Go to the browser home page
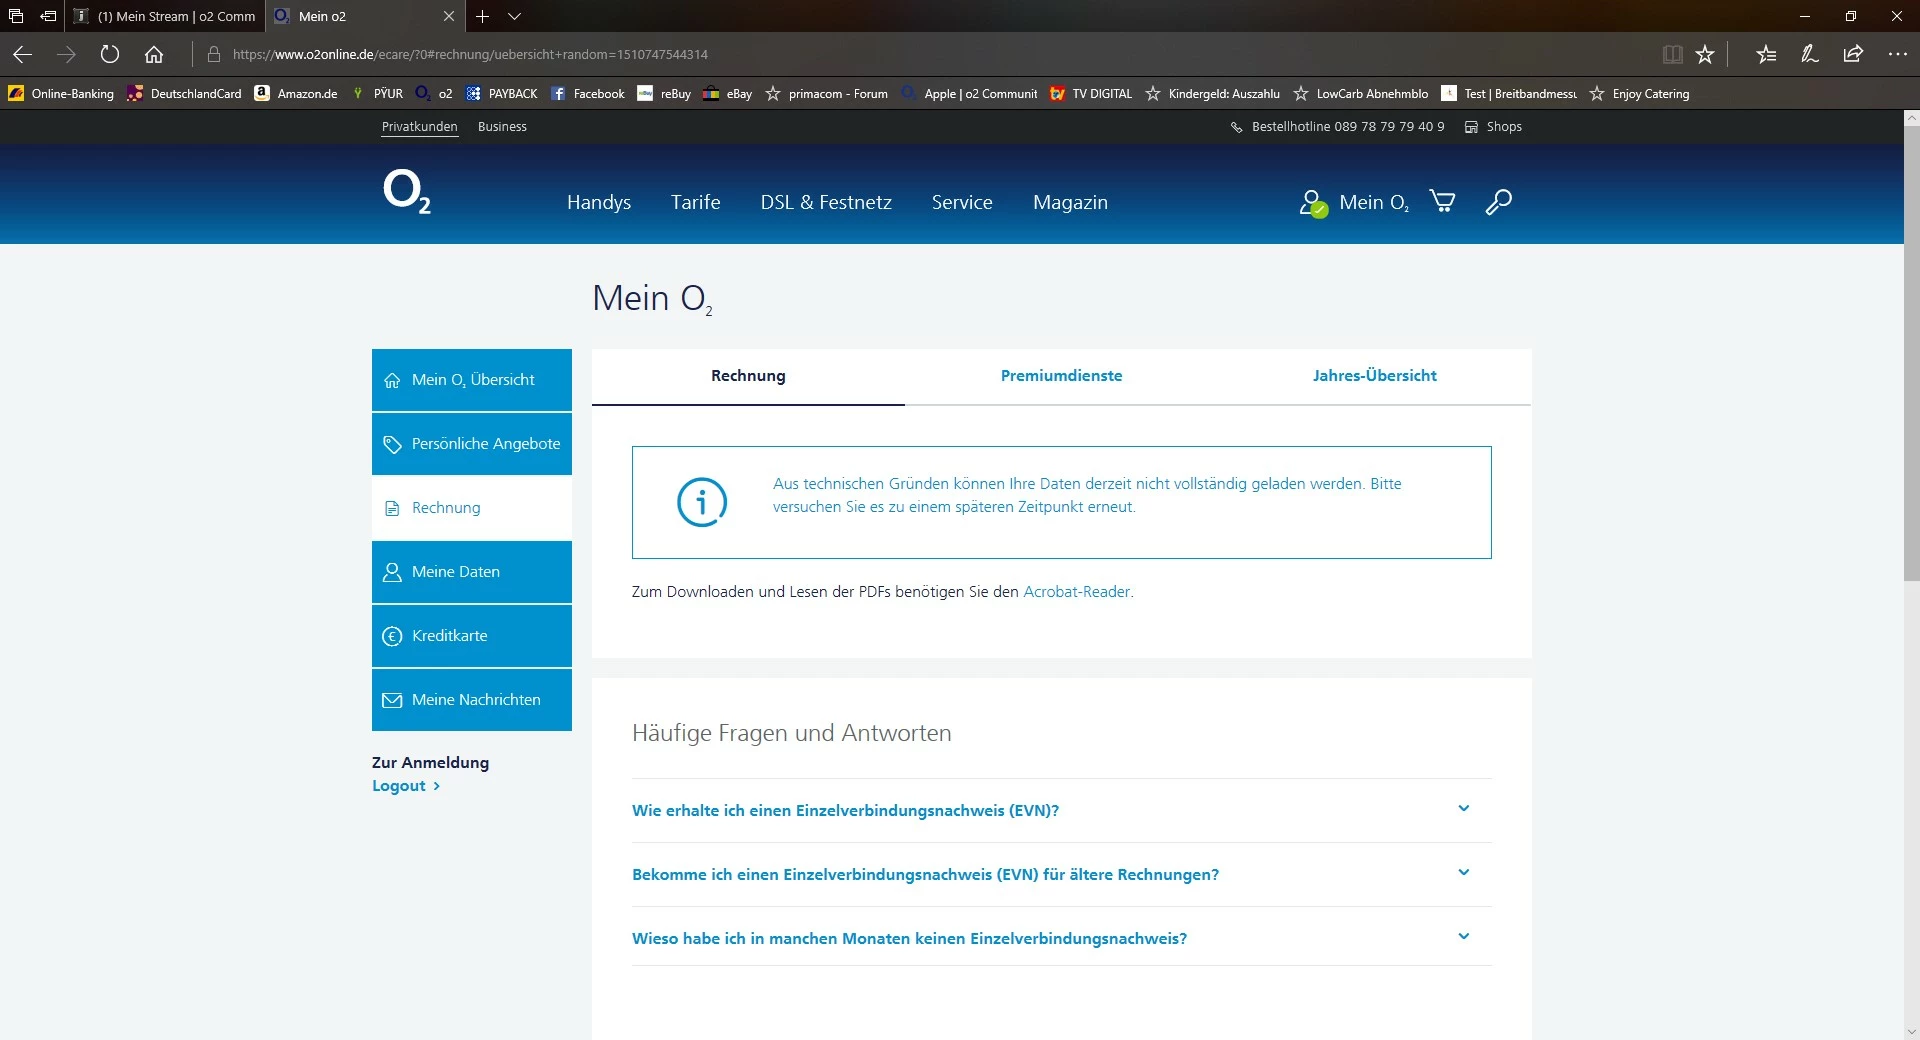Viewport: 1920px width, 1040px height. [154, 54]
